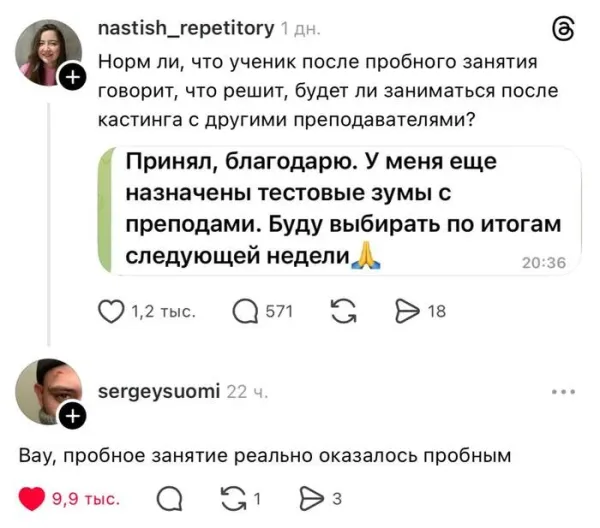
Task: Repost the nastish_repetitory thread
Action: [x=341, y=312]
